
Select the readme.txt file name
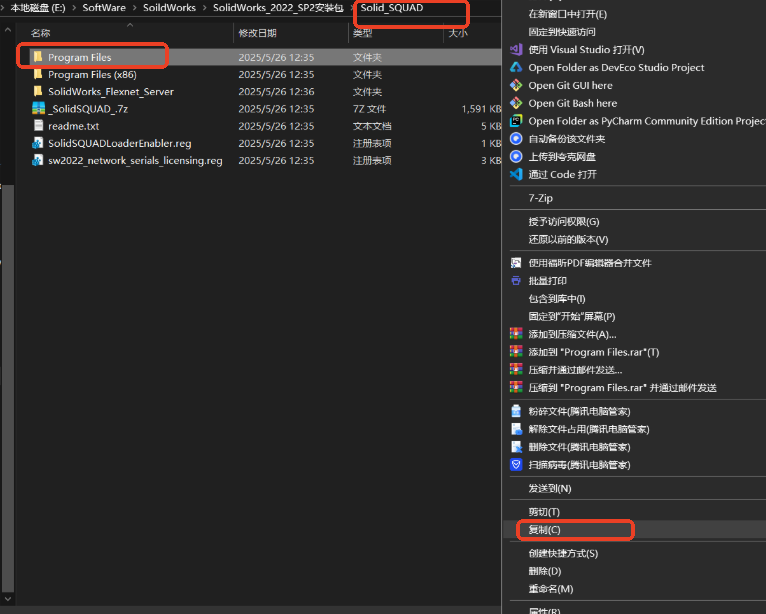pyautogui.click(x=73, y=126)
